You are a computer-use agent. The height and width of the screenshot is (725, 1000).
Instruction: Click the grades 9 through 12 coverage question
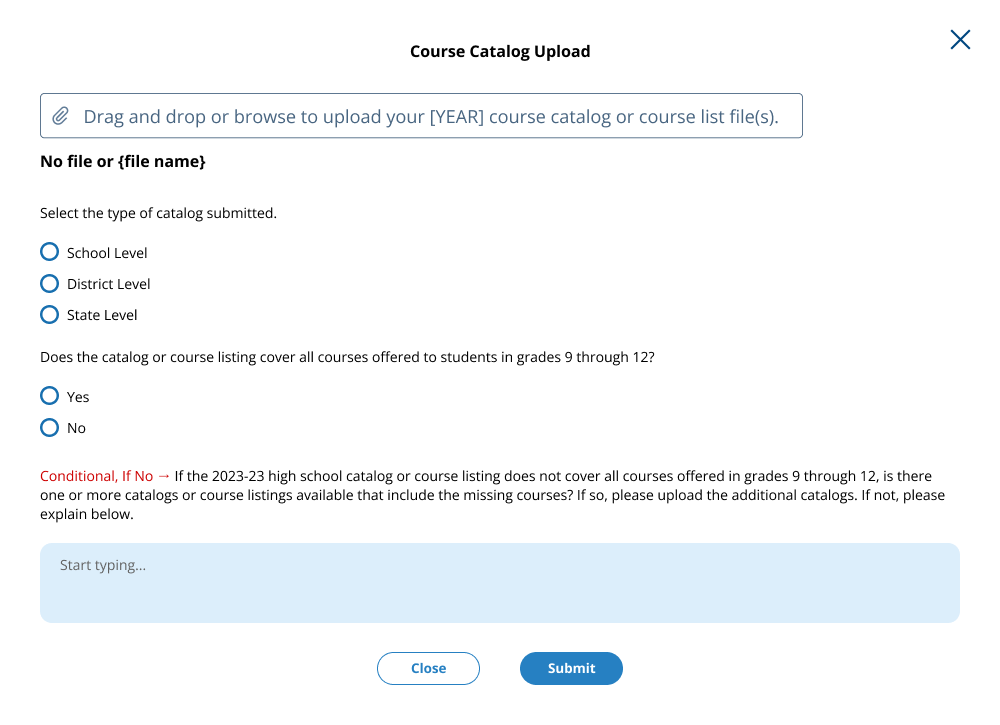click(x=347, y=356)
